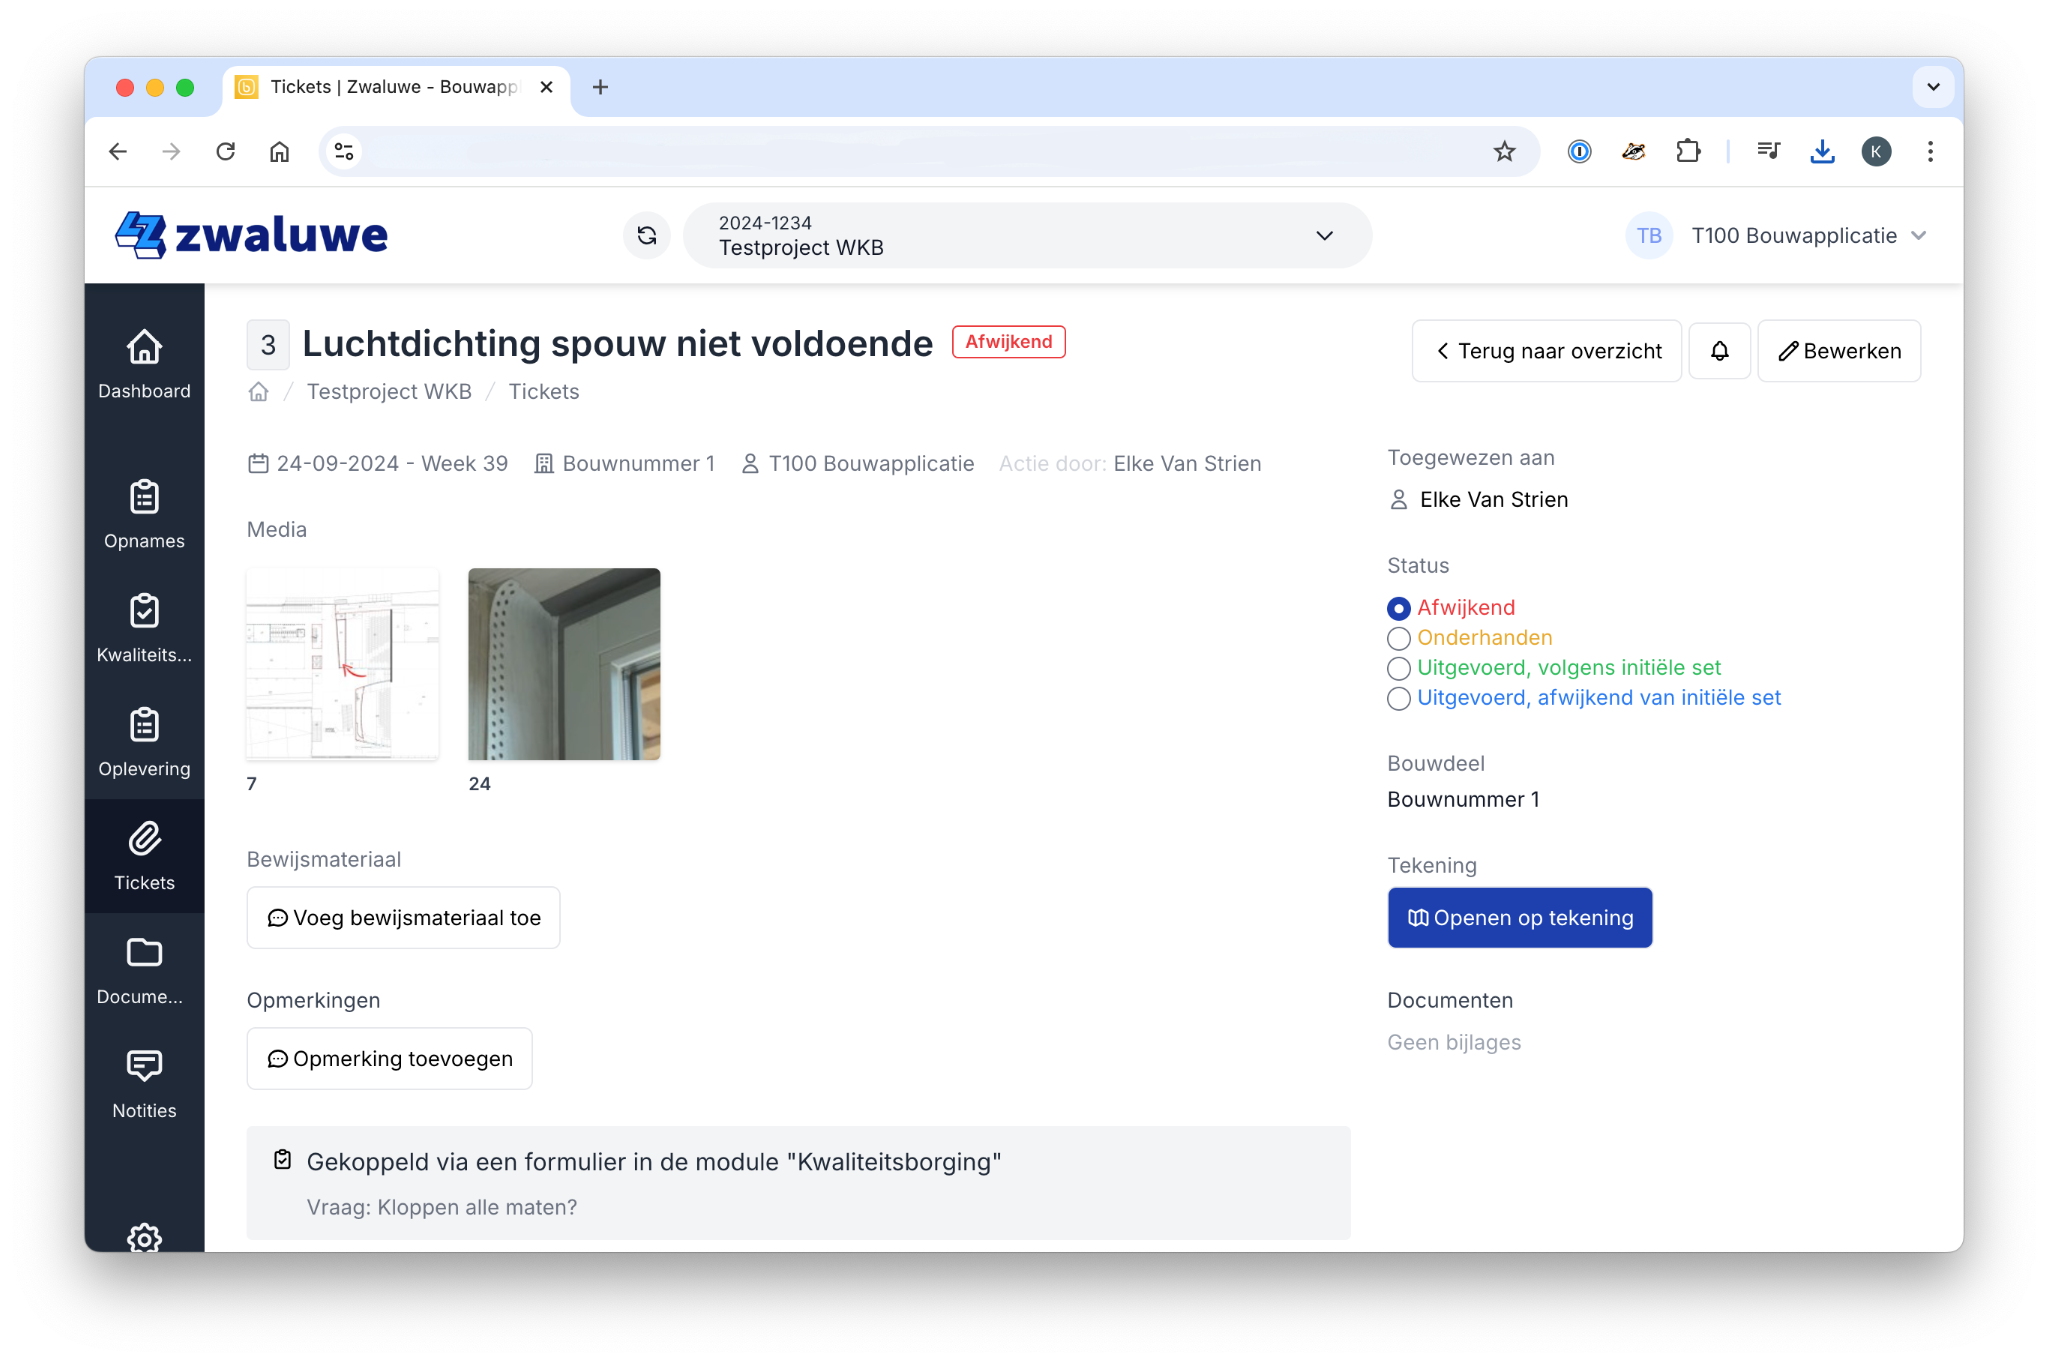Close the Tickets browser tab

[546, 87]
